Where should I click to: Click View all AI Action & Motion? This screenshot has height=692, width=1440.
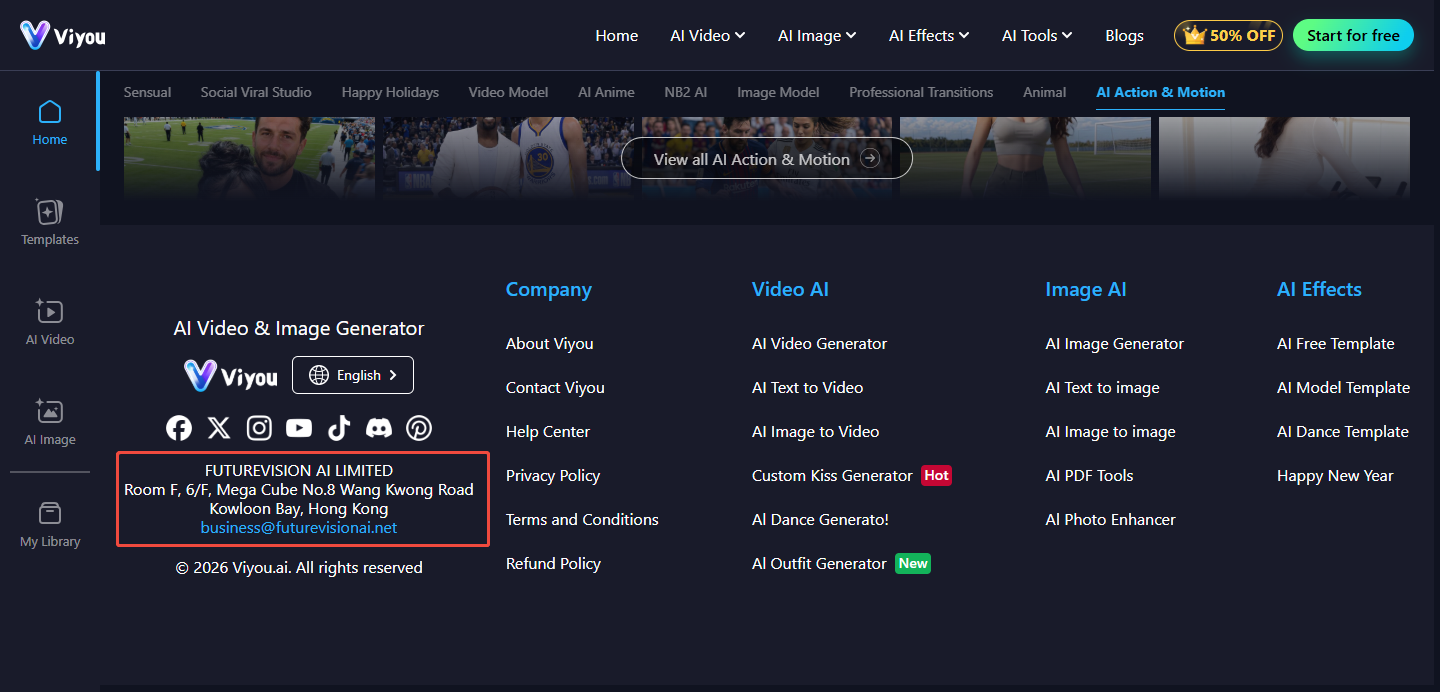[767, 159]
